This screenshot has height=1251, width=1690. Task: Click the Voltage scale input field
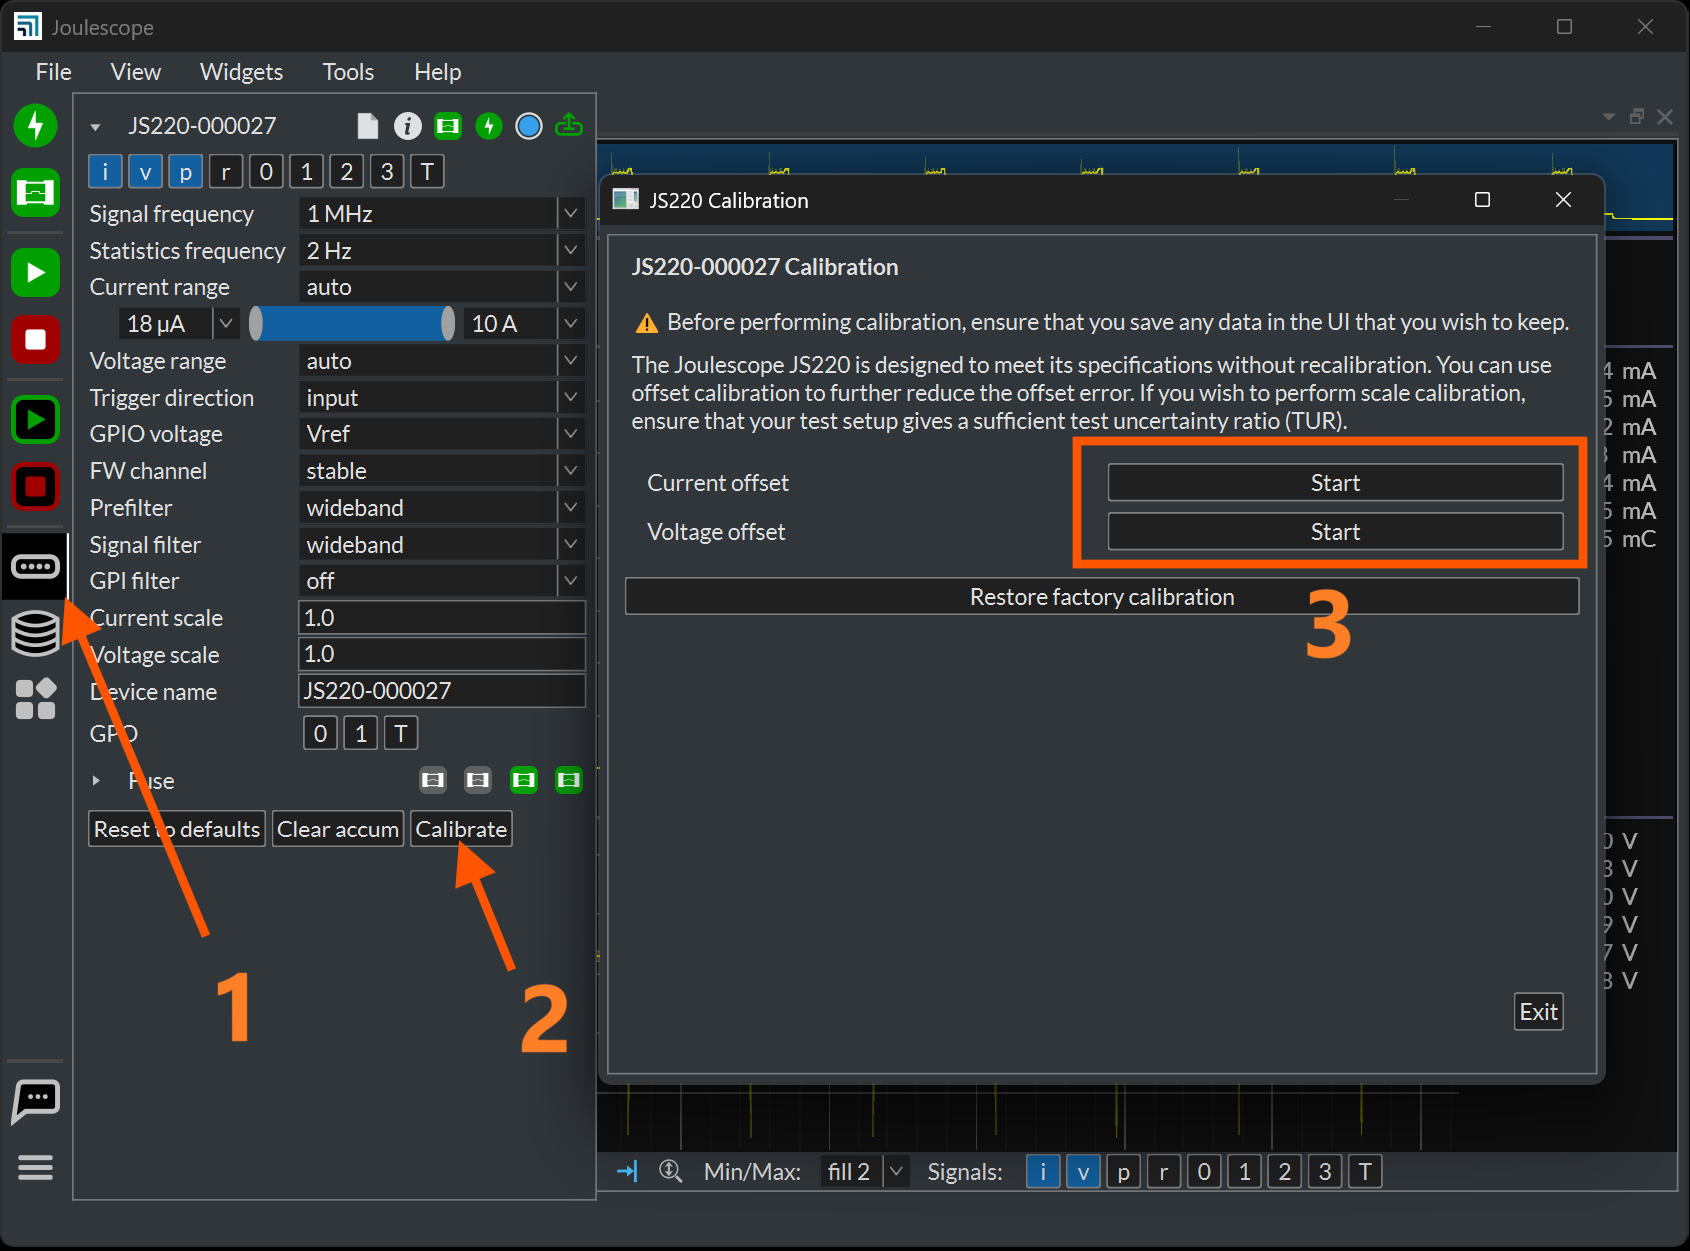click(x=441, y=654)
